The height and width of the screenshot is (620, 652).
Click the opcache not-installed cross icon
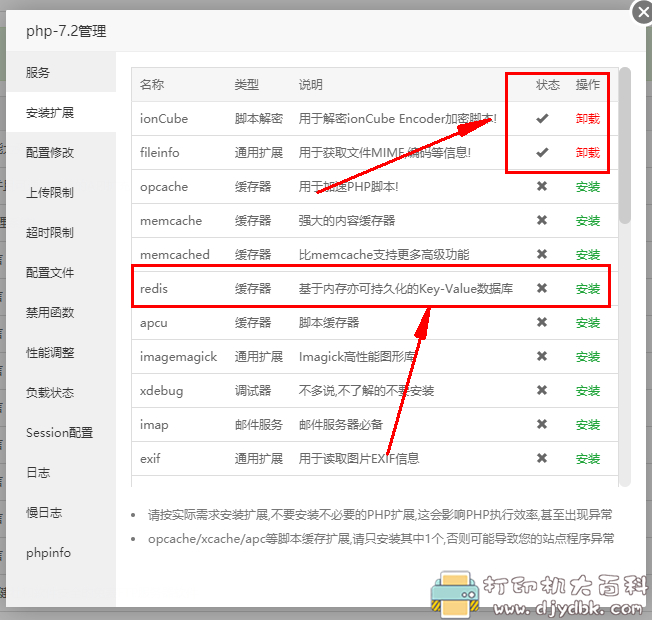(x=542, y=186)
